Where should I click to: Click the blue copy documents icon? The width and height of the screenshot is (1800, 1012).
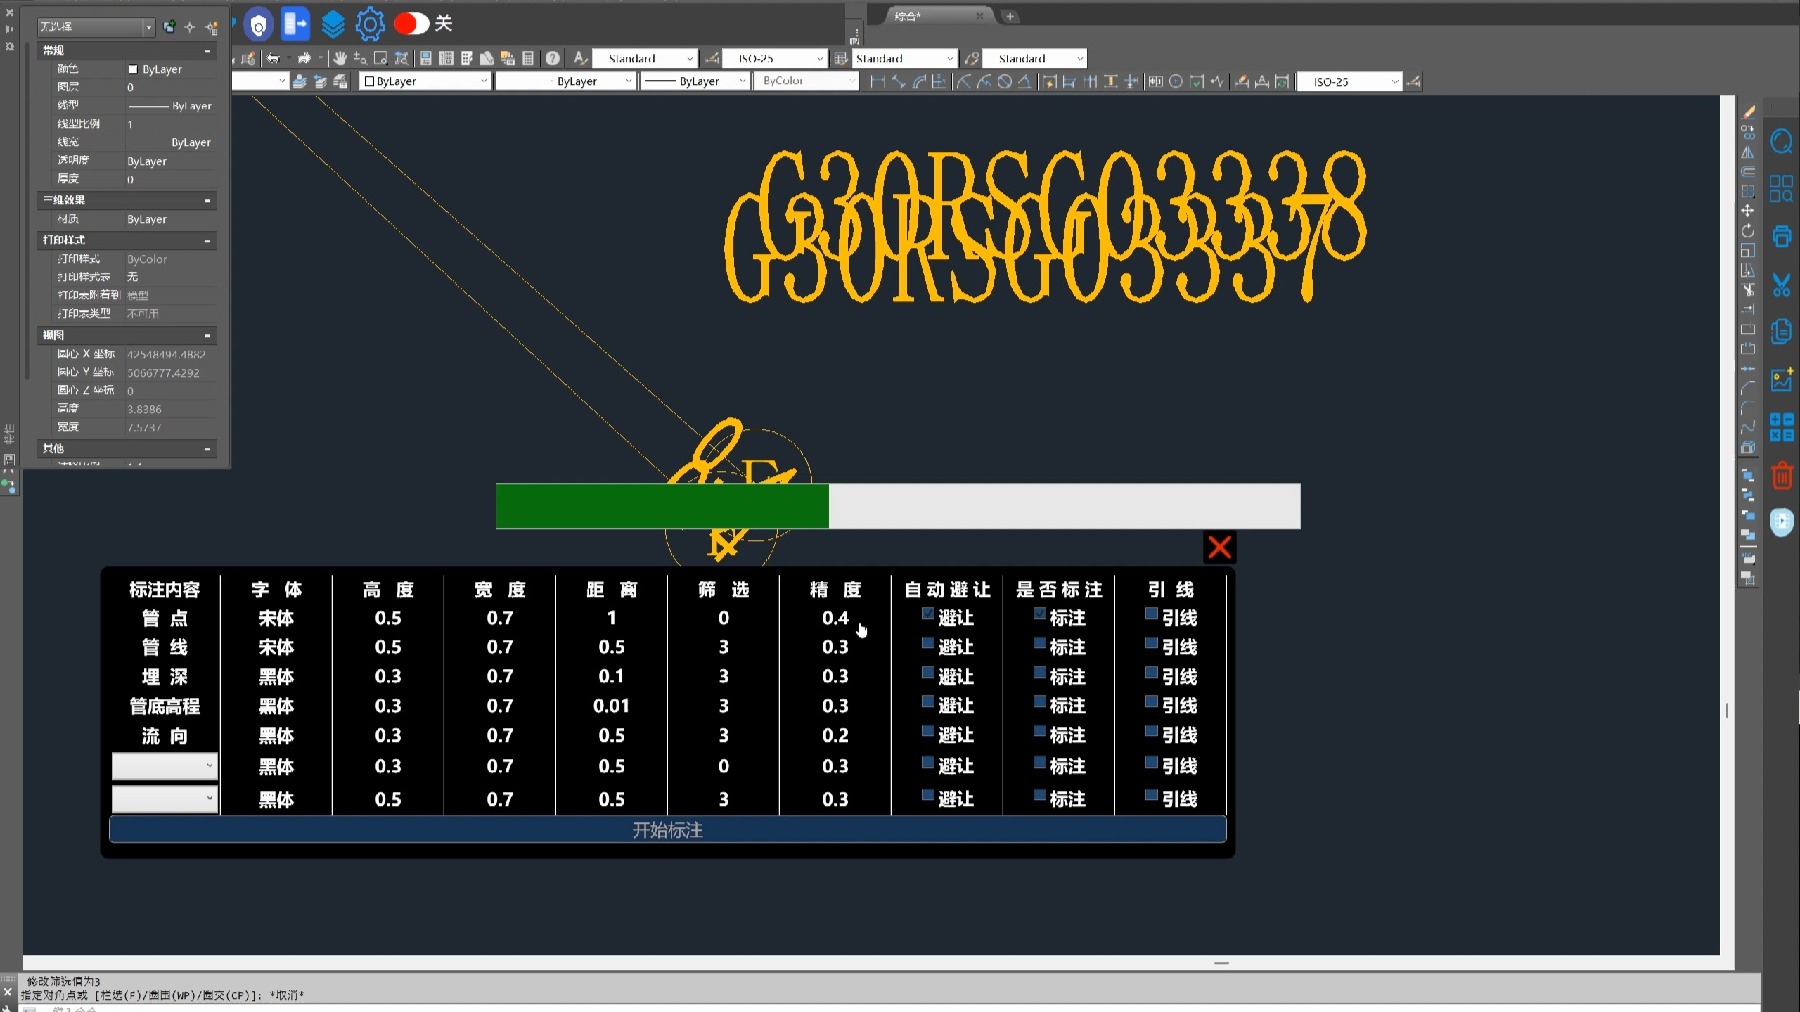click(x=1782, y=331)
